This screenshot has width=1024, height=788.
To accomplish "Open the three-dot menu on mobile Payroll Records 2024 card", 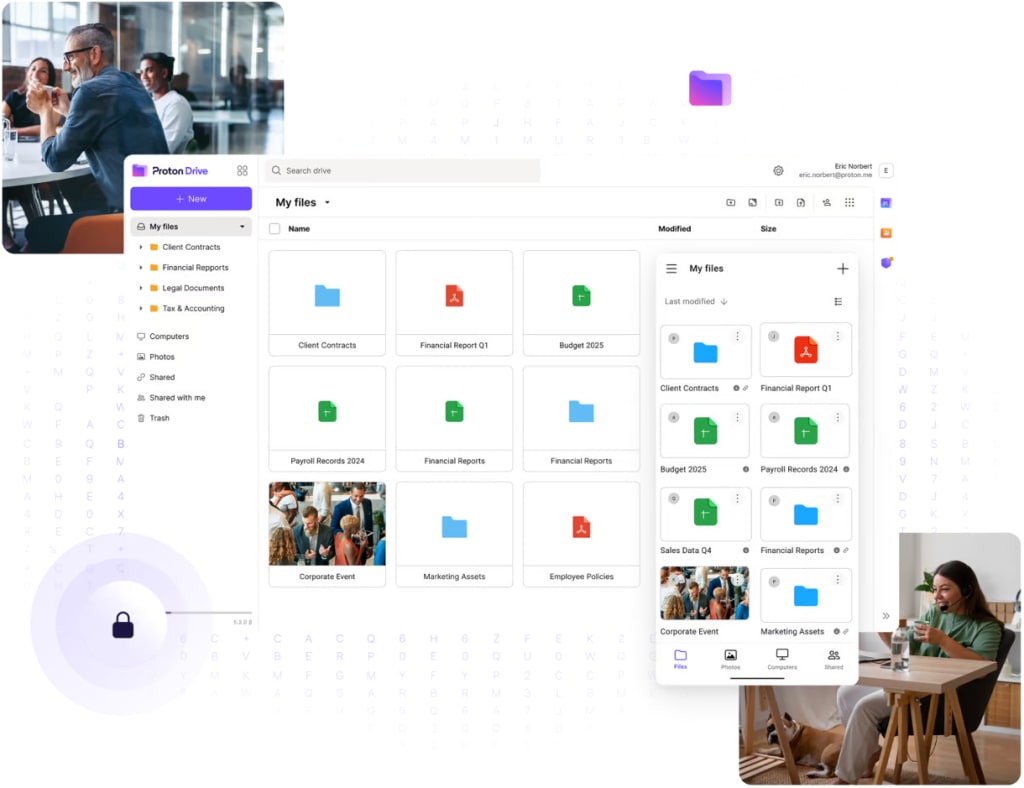I will click(838, 417).
